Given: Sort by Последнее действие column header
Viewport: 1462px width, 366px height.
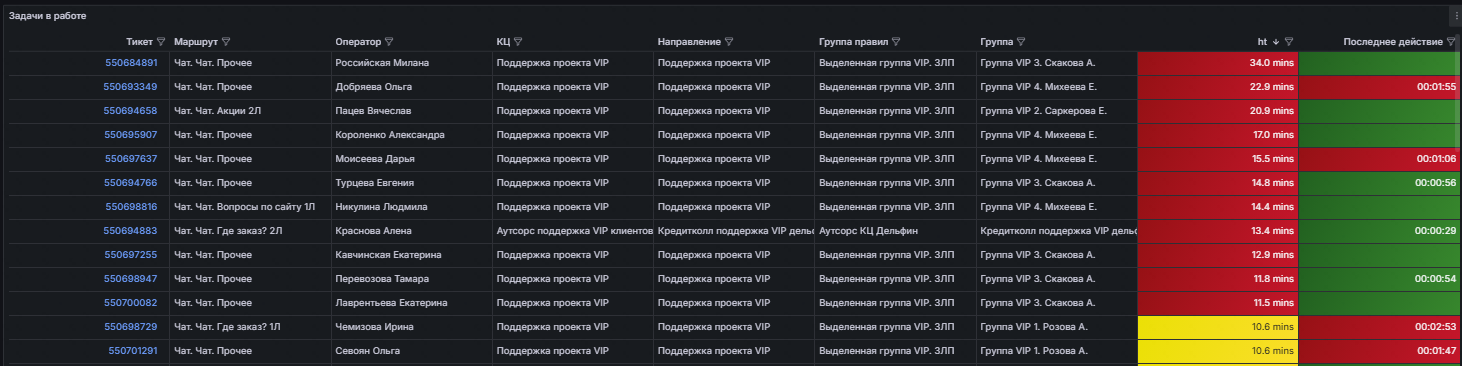Looking at the screenshot, I should [1393, 42].
